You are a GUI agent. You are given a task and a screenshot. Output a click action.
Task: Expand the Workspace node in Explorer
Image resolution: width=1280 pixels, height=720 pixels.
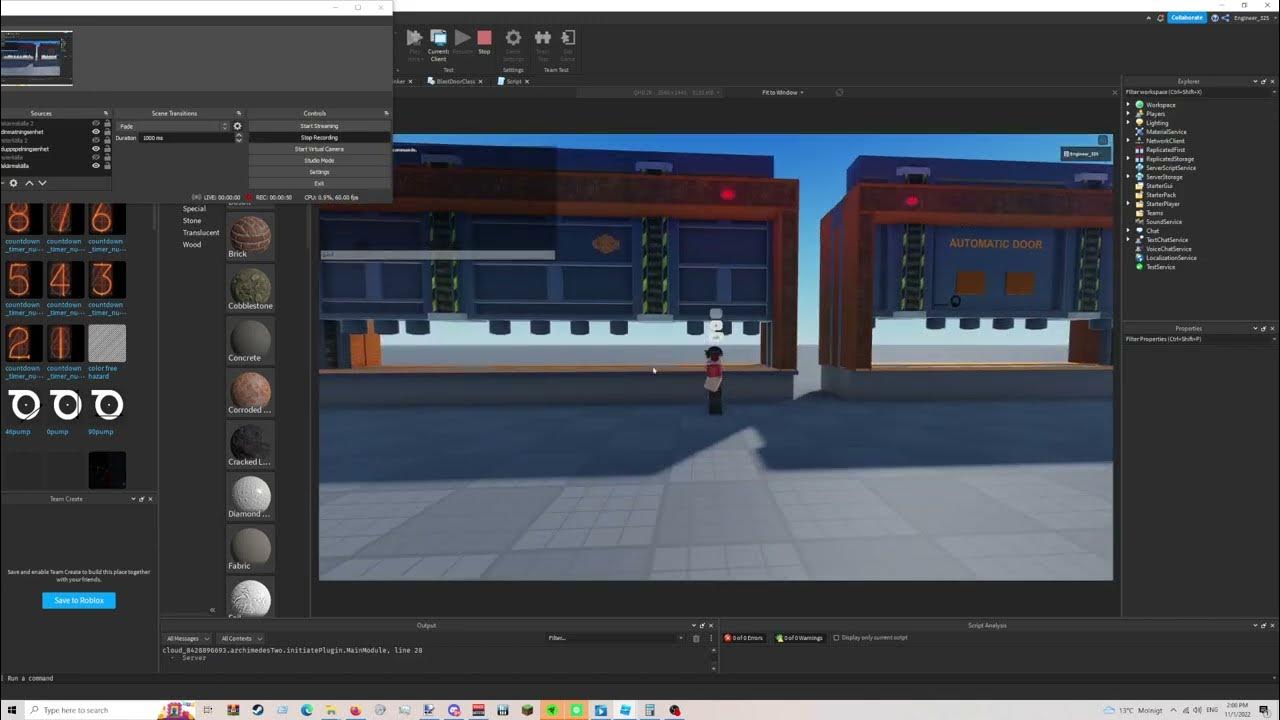1129,105
